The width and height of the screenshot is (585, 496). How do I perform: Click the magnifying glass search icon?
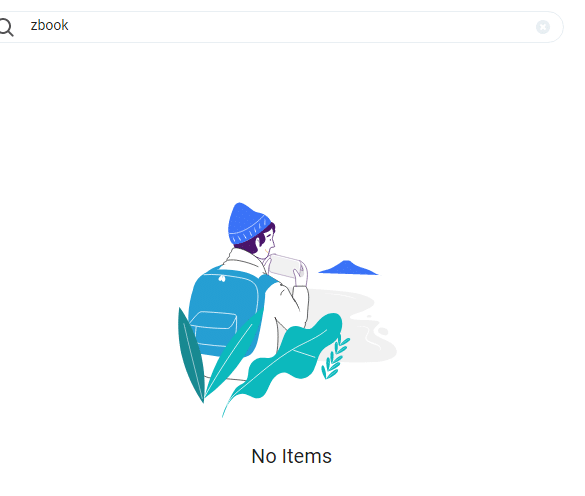pos(6,28)
